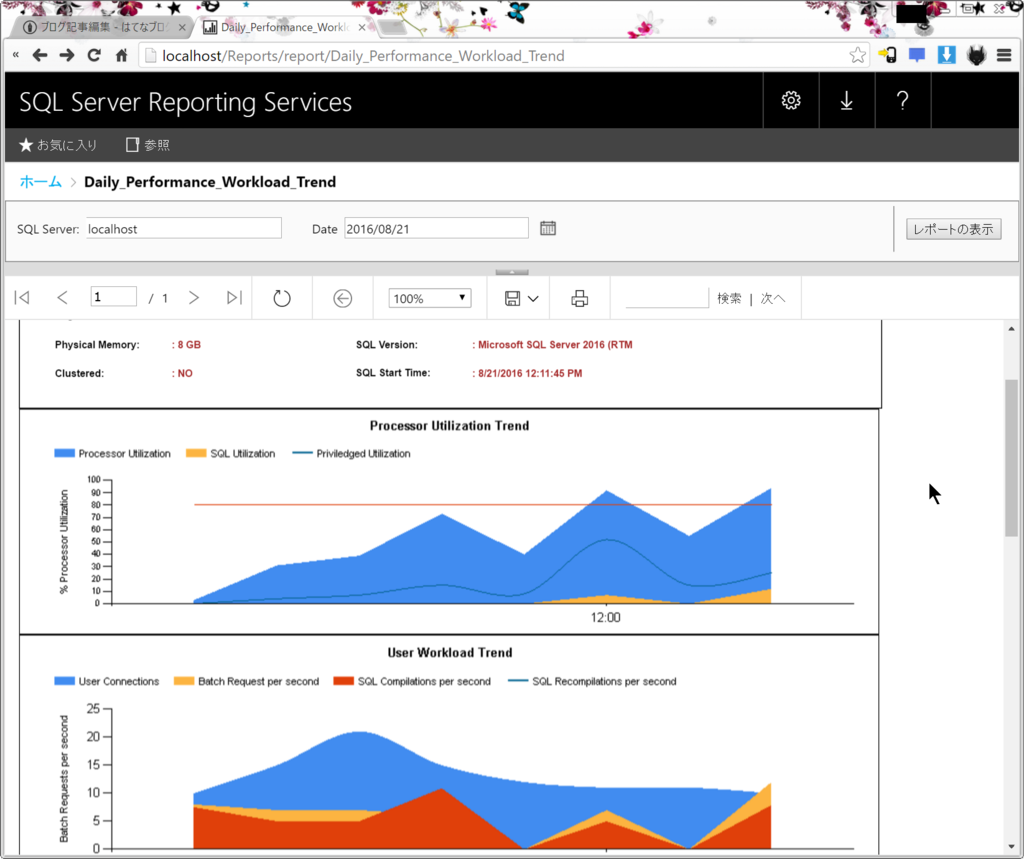Click scrollbar down arrow

coord(1011,847)
